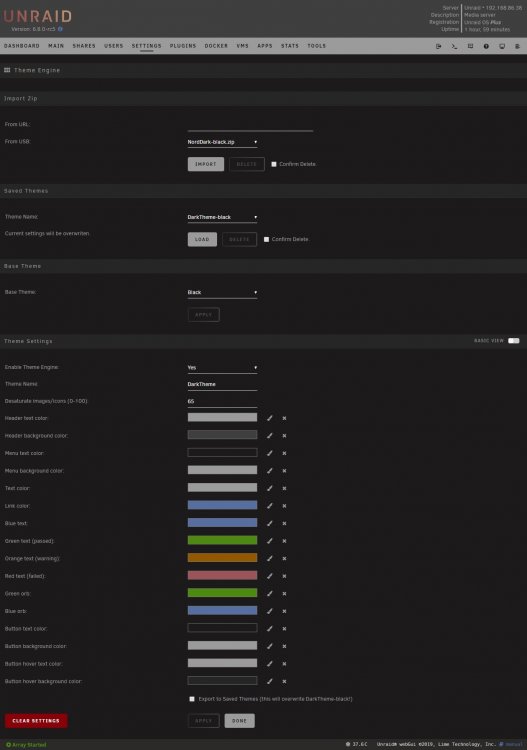Click the red Clear Settings button

pyautogui.click(x=36, y=720)
